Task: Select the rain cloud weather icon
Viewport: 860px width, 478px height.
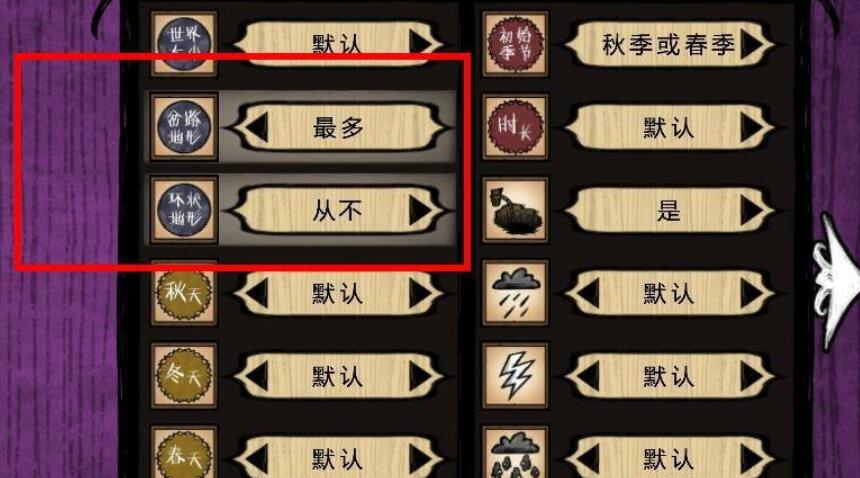Action: pyautogui.click(x=515, y=293)
